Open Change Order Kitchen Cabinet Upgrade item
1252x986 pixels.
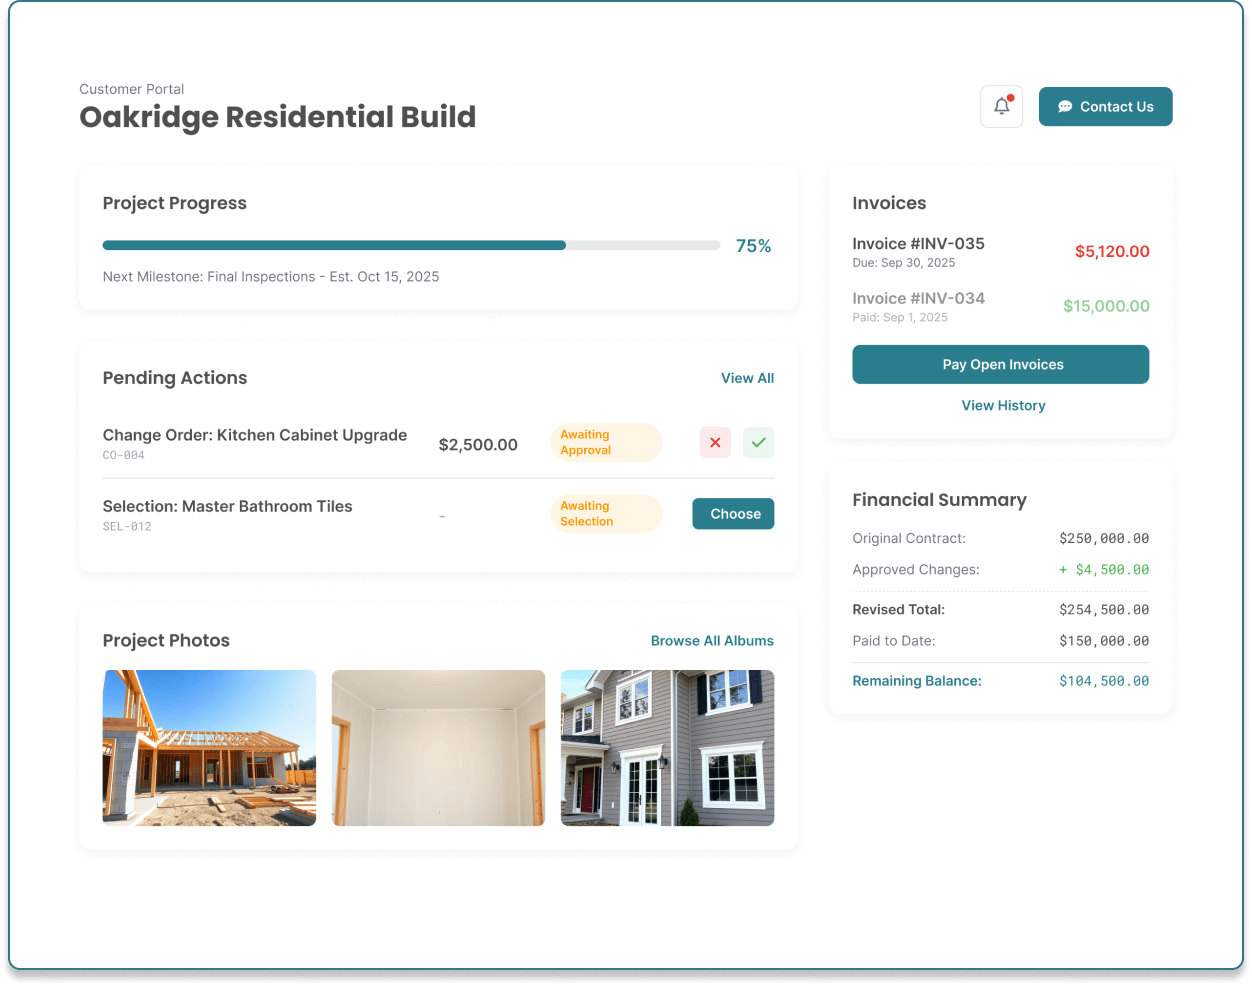[x=255, y=435]
